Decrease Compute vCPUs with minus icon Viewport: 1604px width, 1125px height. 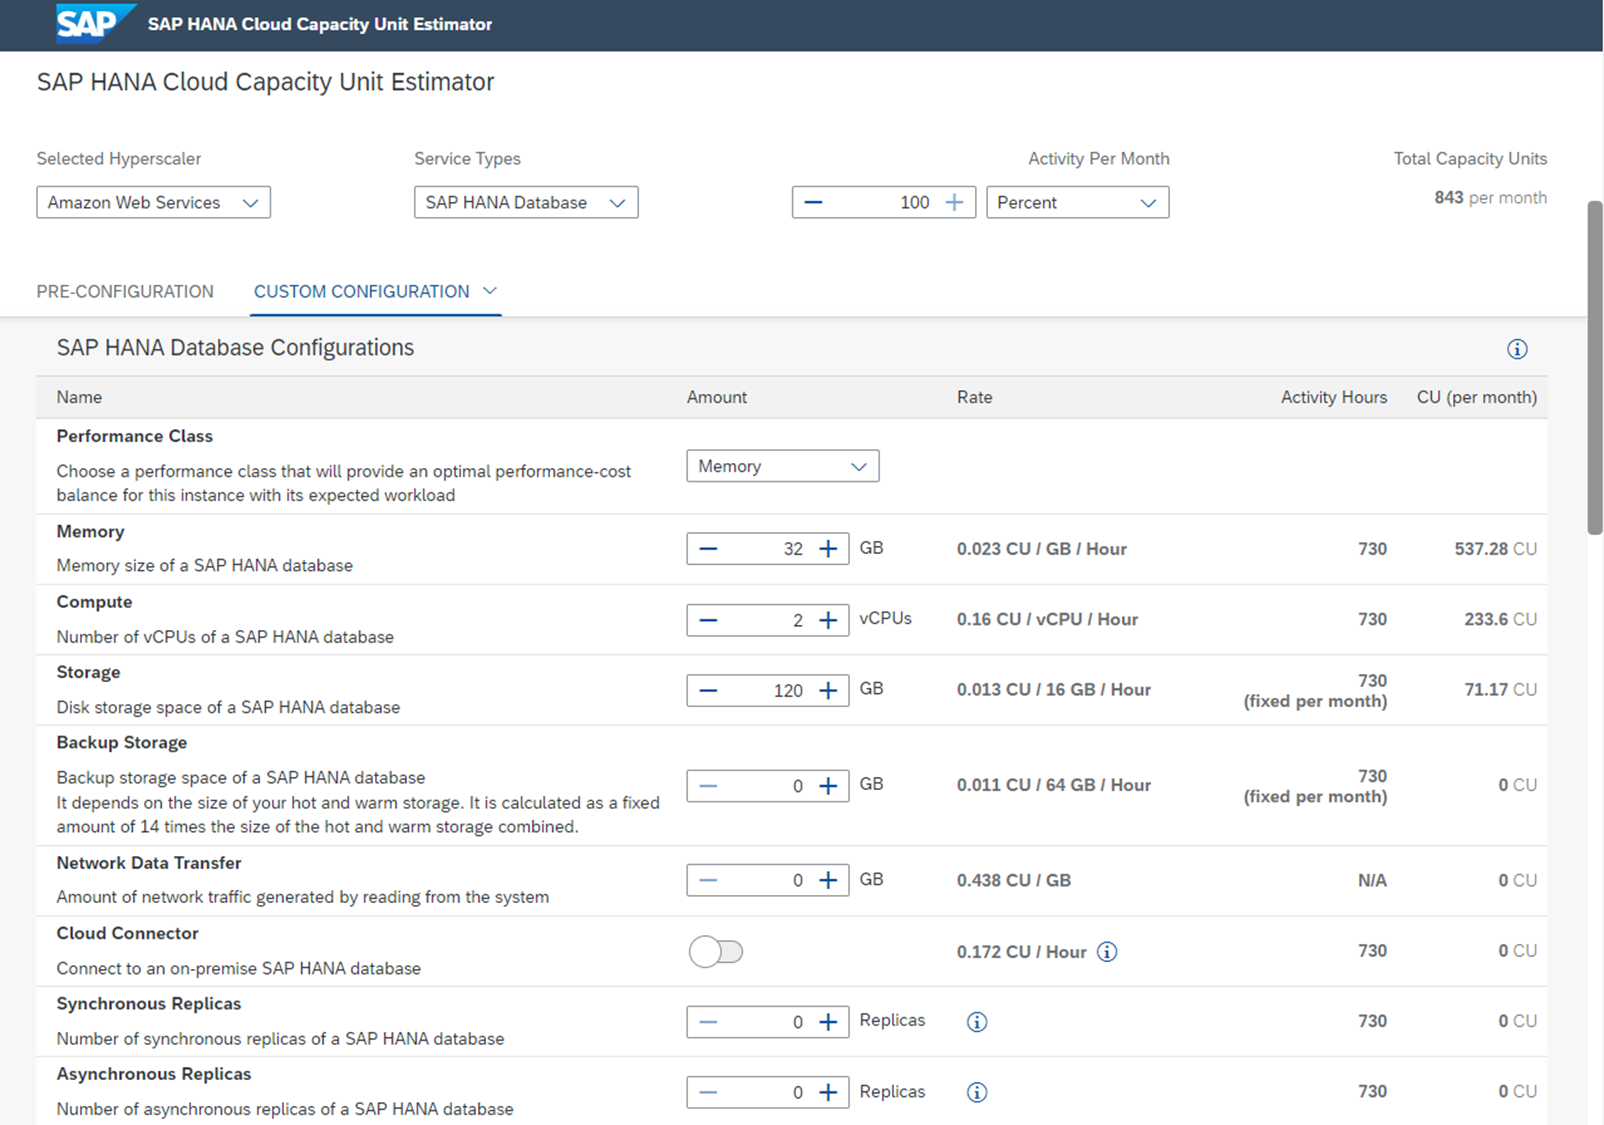pyautogui.click(x=708, y=620)
